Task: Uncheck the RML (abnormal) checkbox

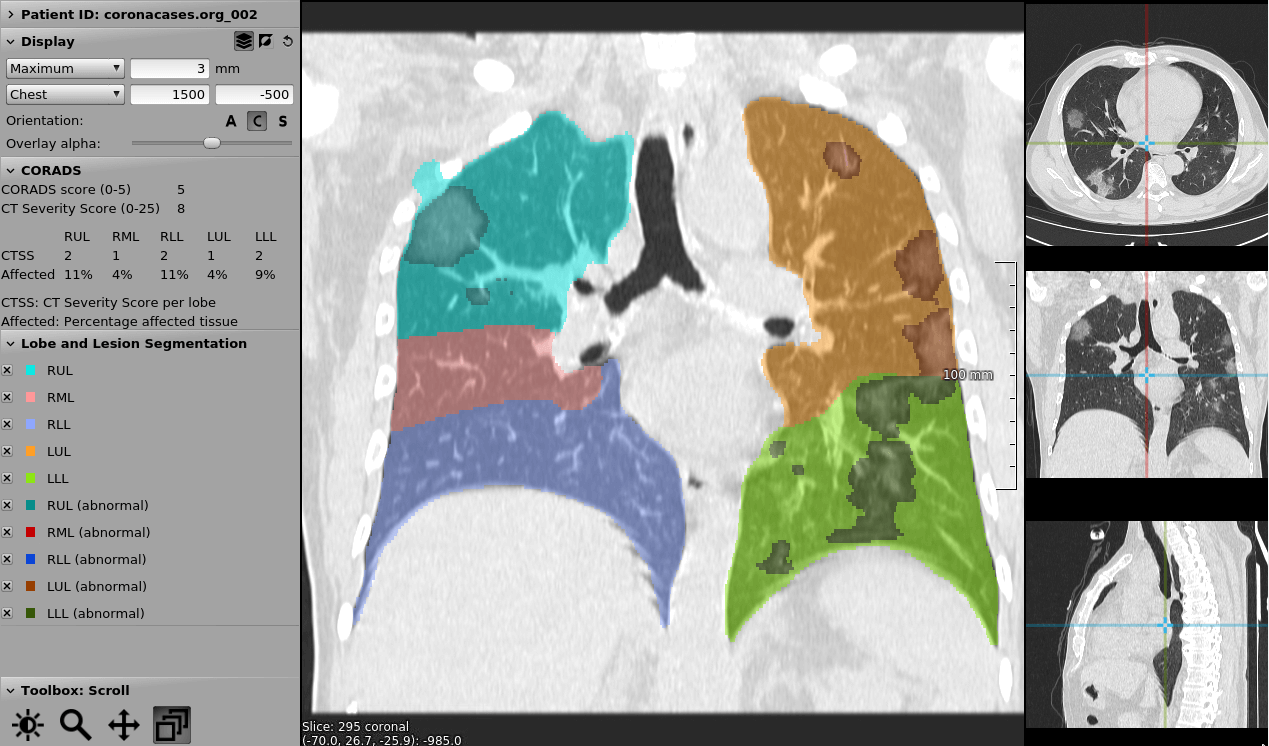Action: [x=7, y=532]
